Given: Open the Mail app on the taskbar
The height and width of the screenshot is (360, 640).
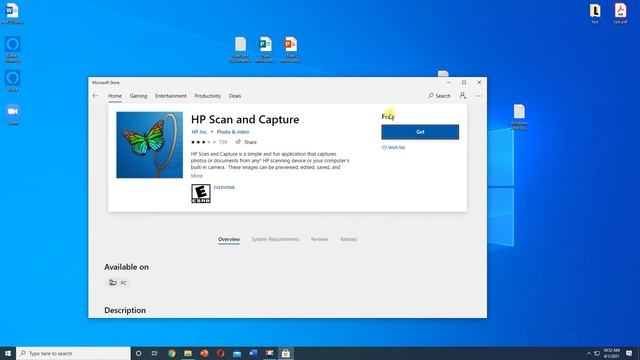Looking at the screenshot, I should (237, 353).
